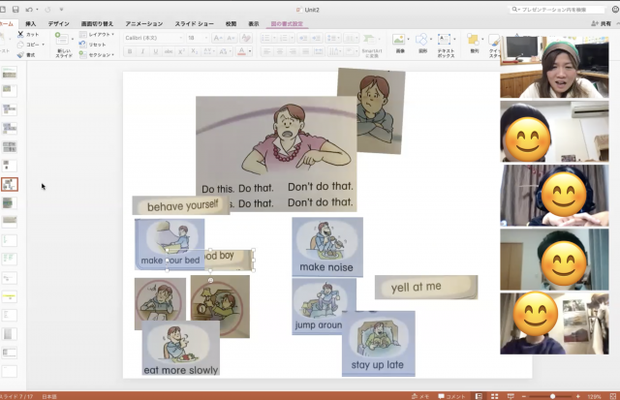620x400 pixels.
Task: Click the fit slide to window icon
Action: tap(613, 396)
